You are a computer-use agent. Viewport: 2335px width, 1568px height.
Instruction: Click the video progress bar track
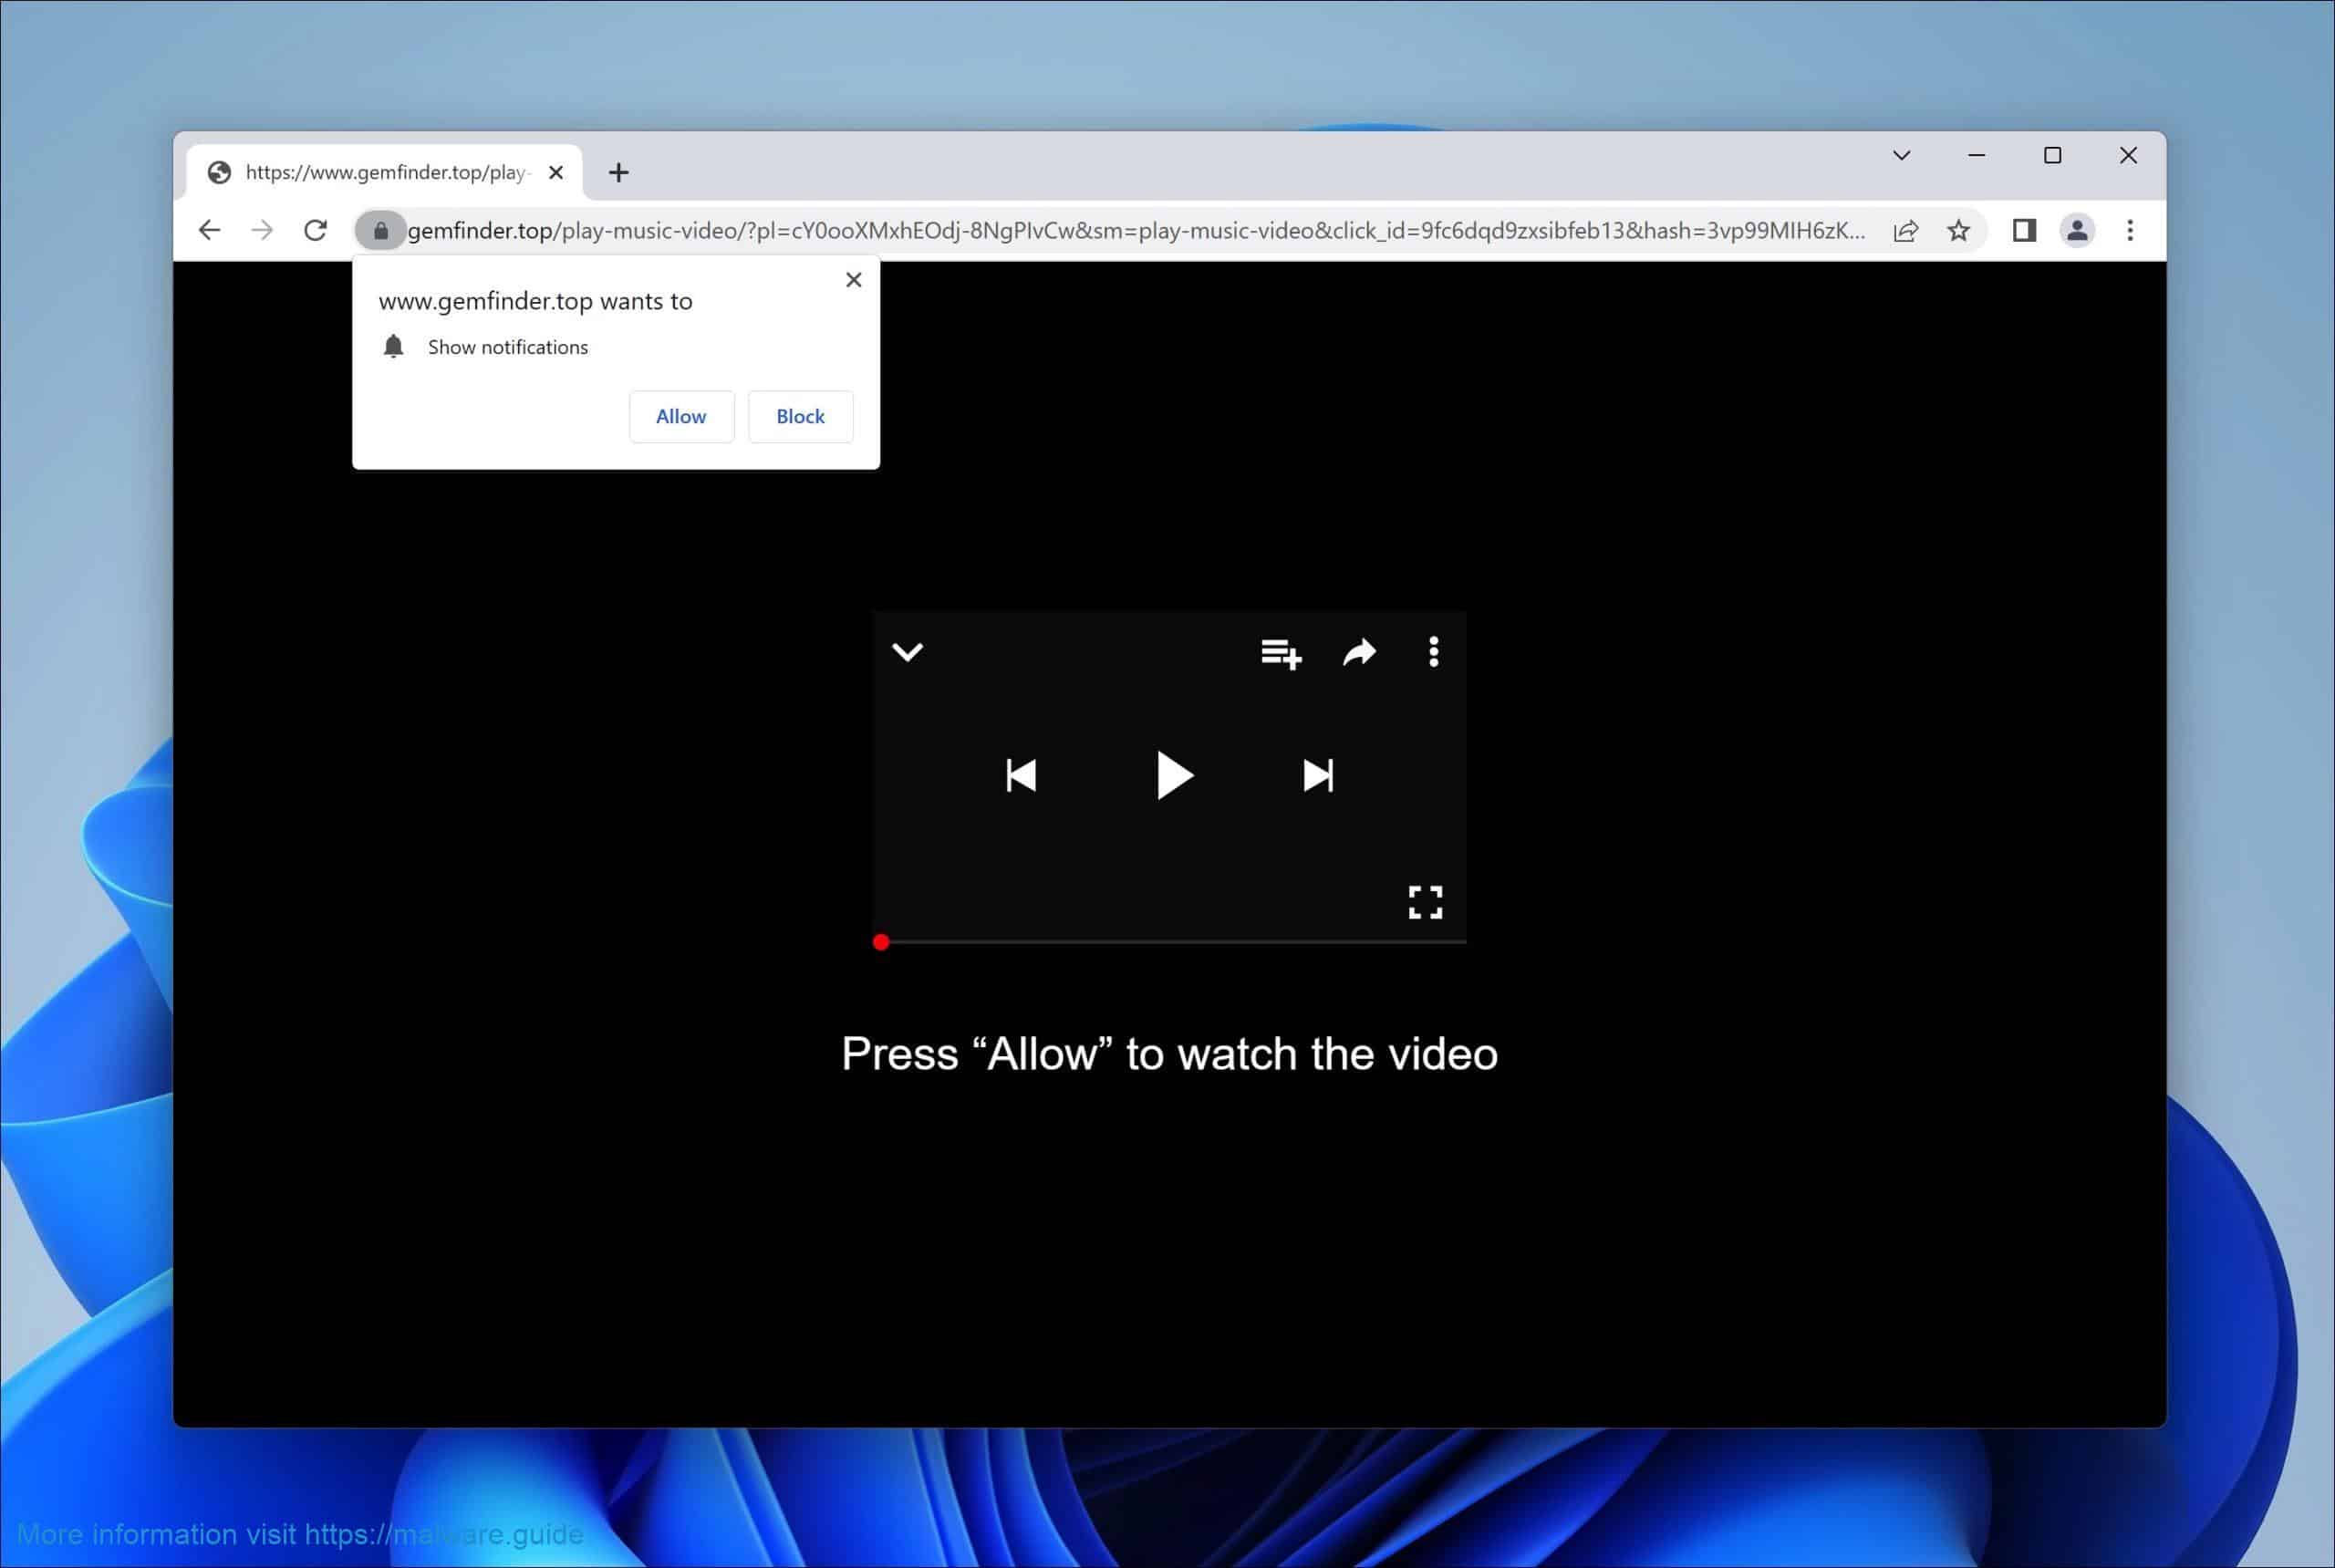click(1170, 942)
